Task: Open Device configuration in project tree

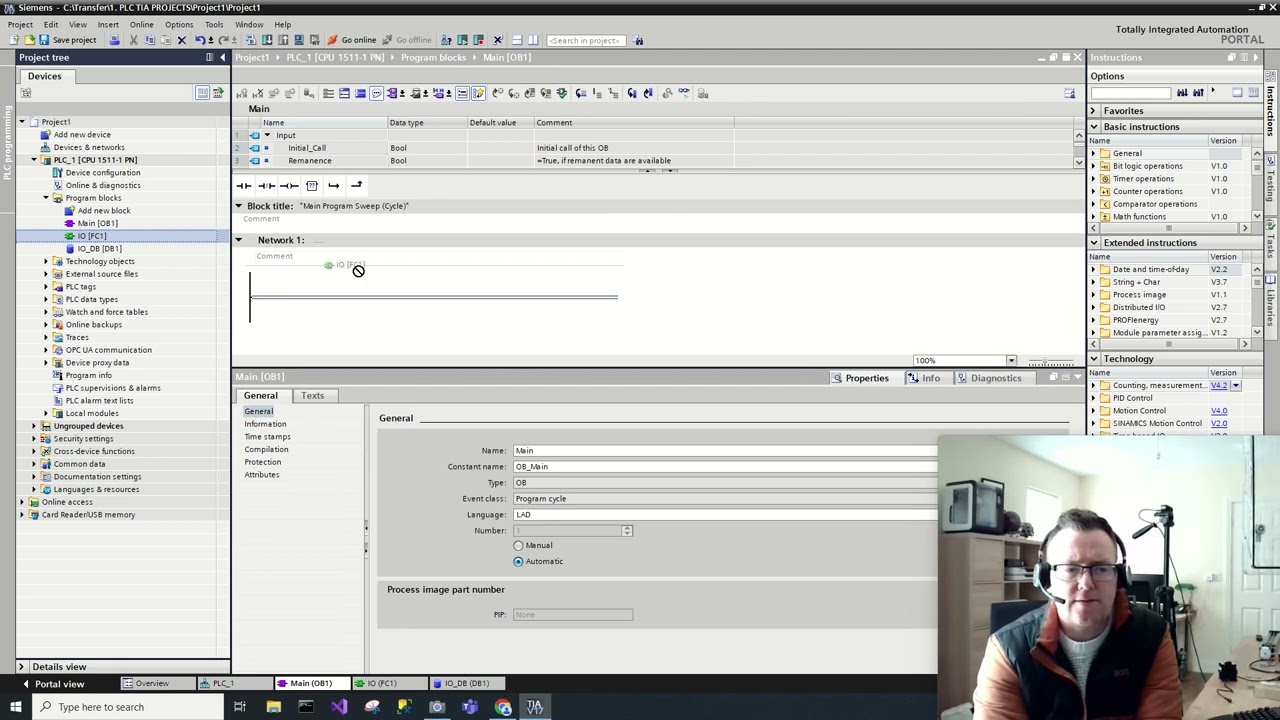Action: (102, 173)
